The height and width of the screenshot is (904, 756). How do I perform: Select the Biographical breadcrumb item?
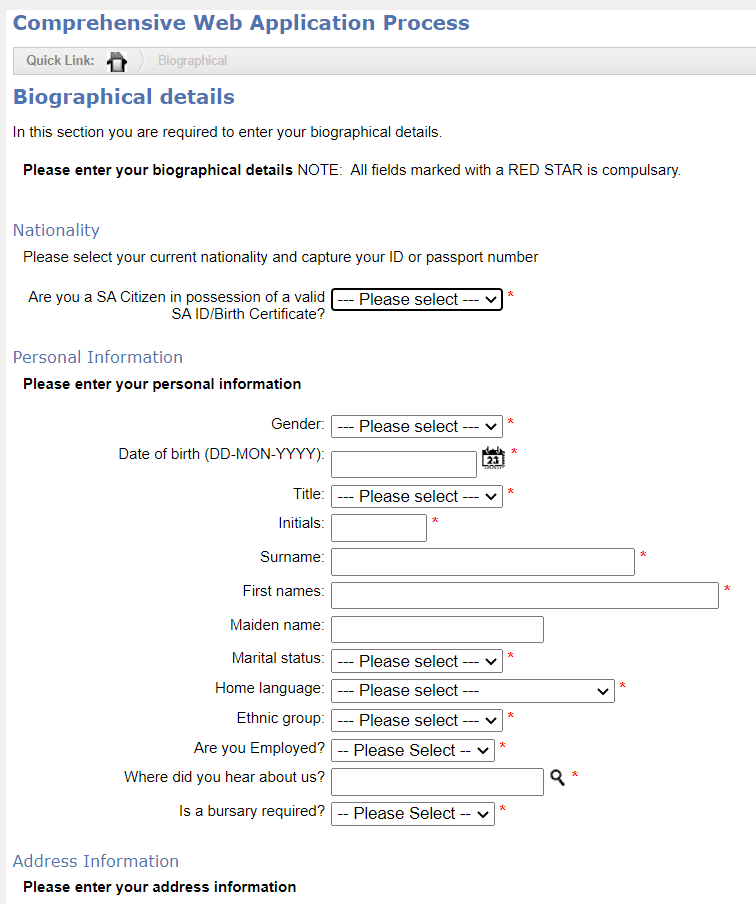coord(192,61)
